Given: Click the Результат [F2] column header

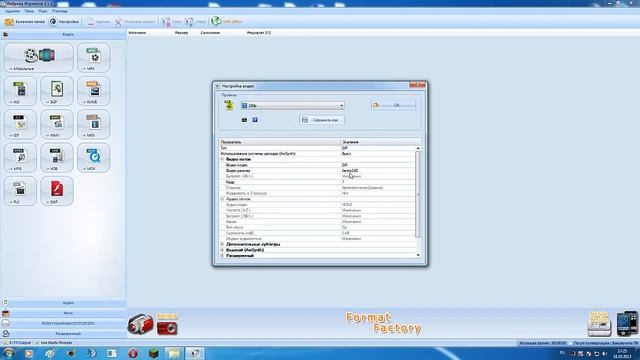Looking at the screenshot, I should click(x=259, y=33).
